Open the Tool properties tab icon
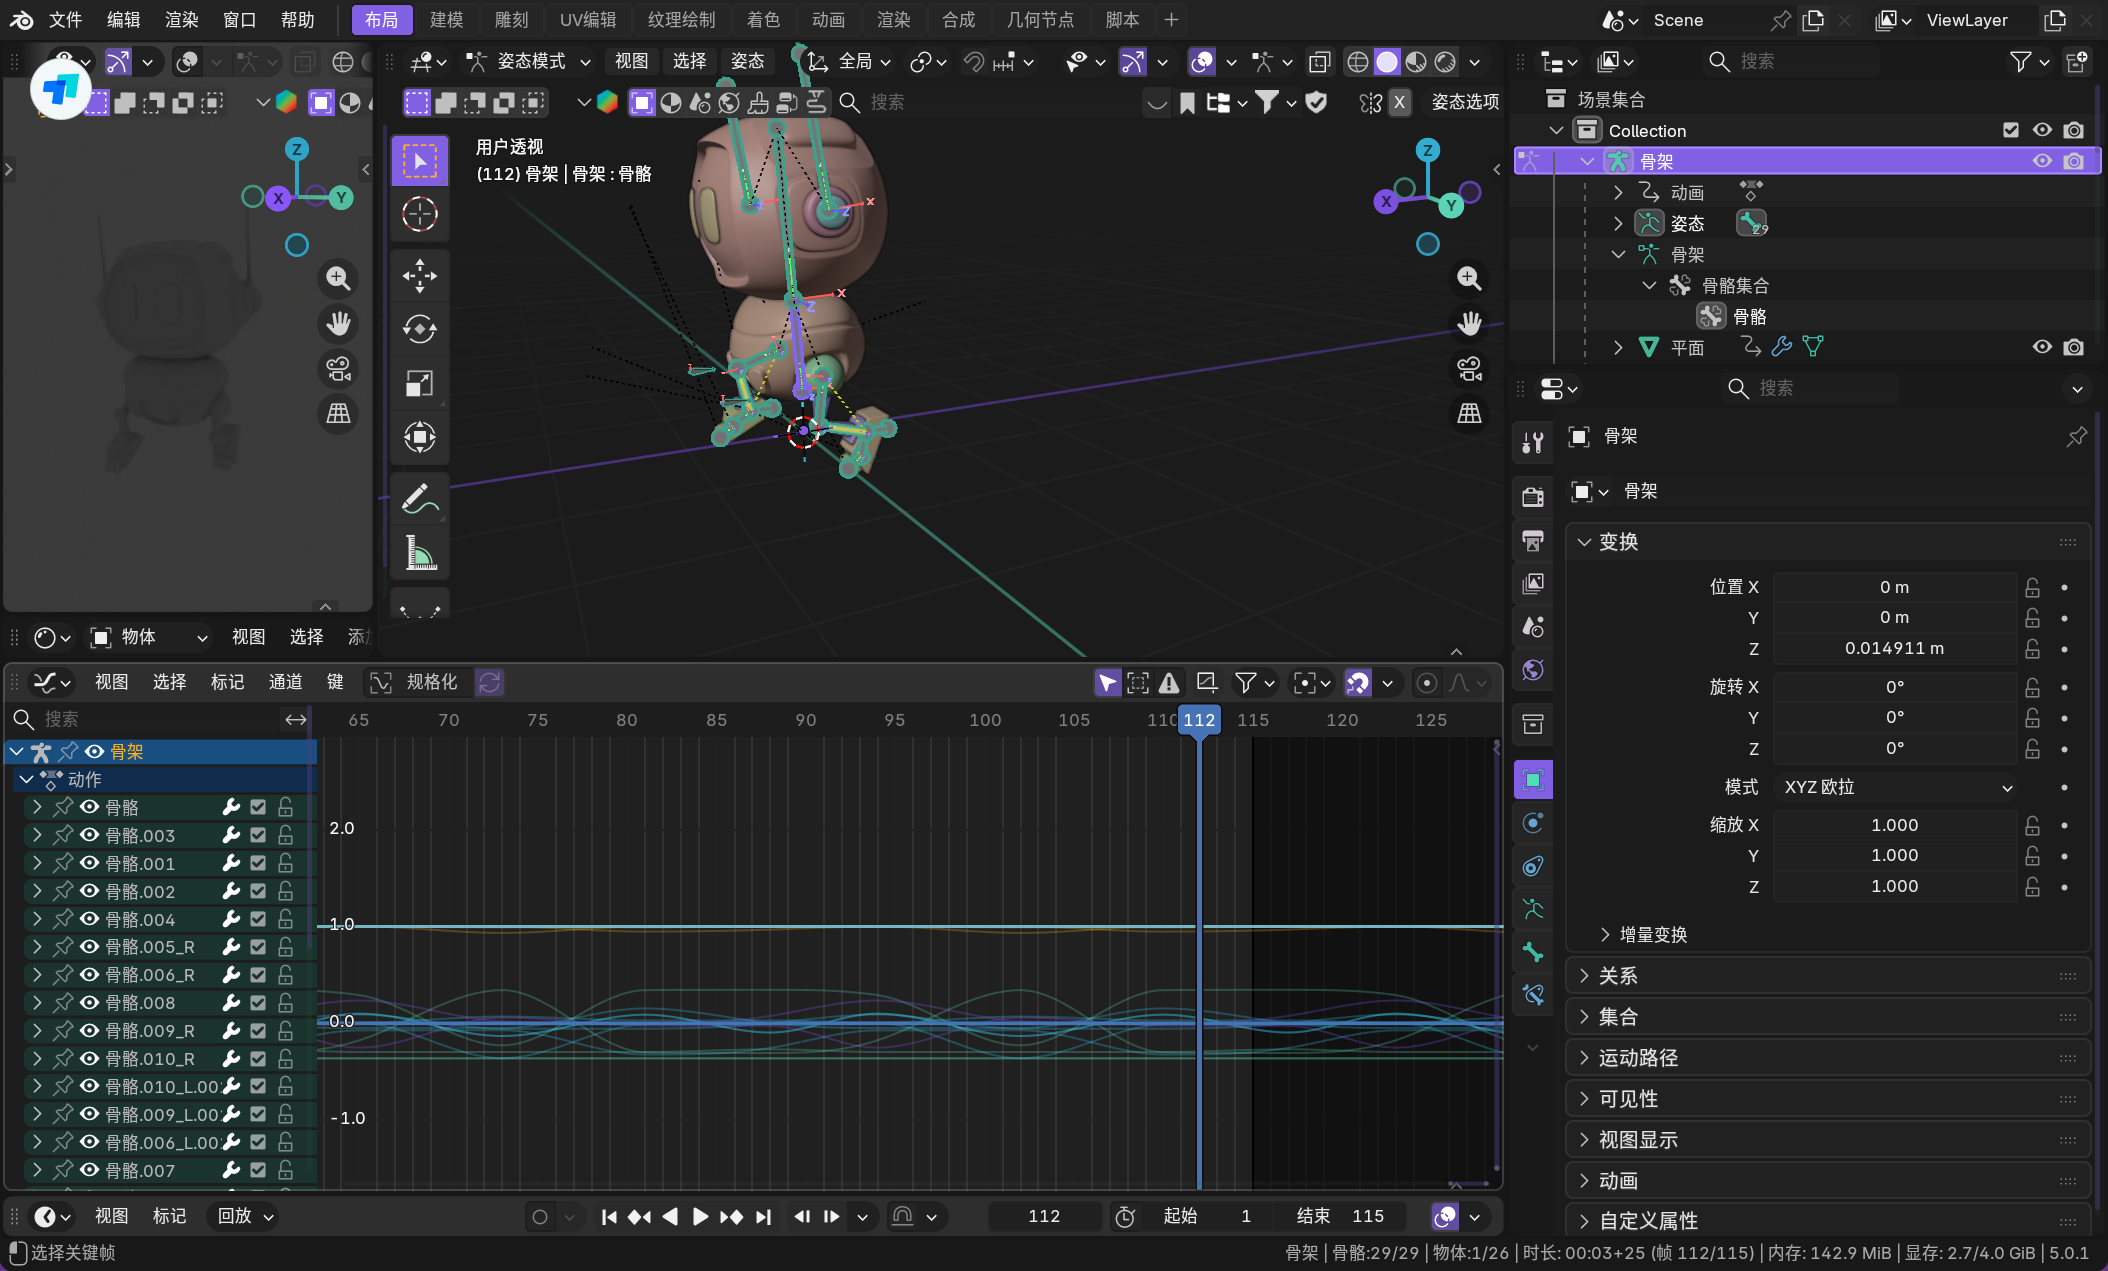This screenshot has height=1271, width=2108. [1532, 441]
